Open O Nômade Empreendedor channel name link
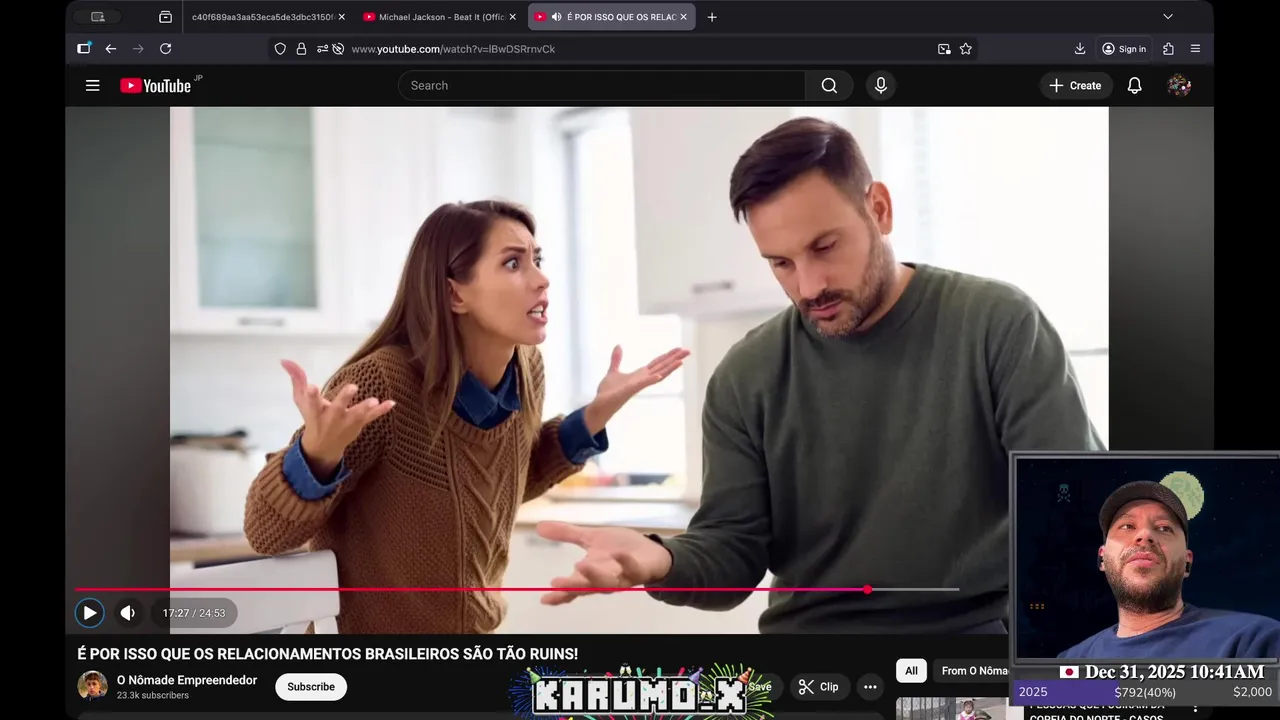 point(187,680)
